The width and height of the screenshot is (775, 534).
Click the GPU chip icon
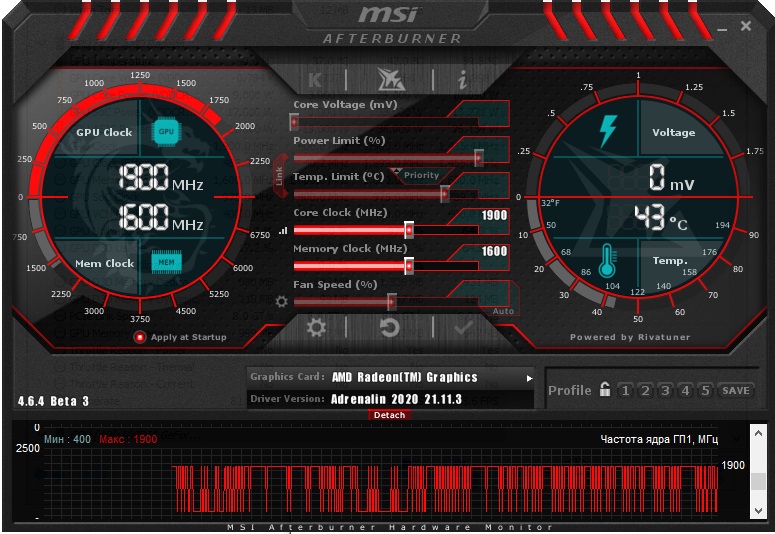pos(166,132)
